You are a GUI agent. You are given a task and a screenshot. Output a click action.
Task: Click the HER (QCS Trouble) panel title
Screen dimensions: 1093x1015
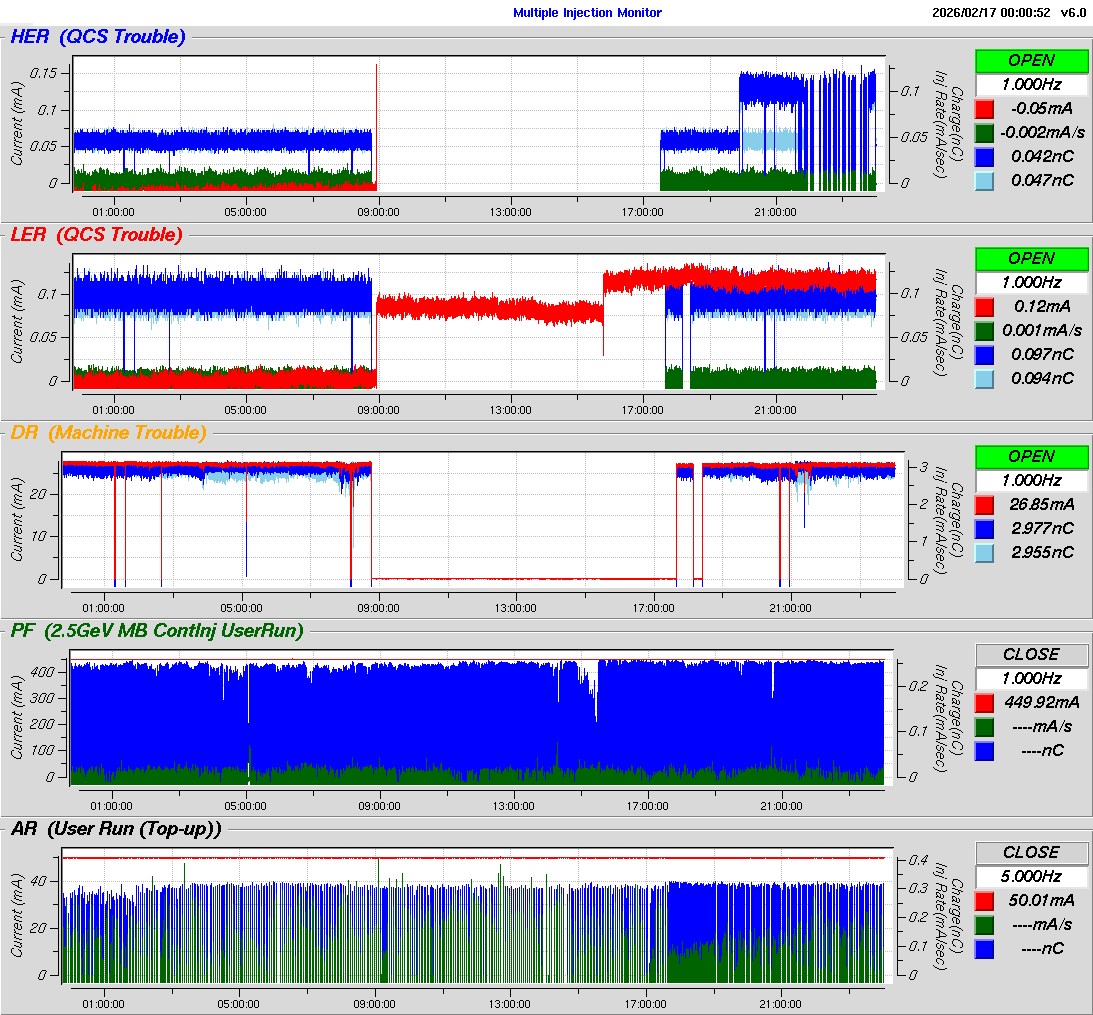98,37
